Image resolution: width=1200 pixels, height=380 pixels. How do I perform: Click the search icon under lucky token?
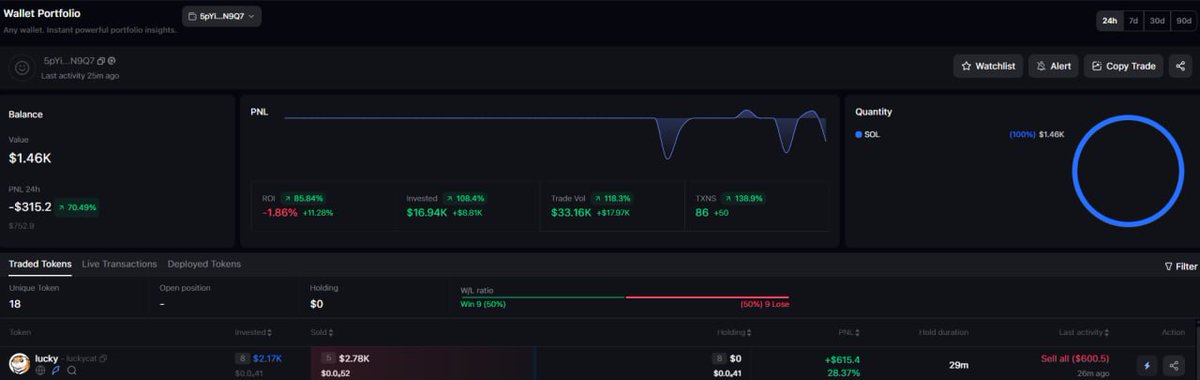[x=72, y=370]
